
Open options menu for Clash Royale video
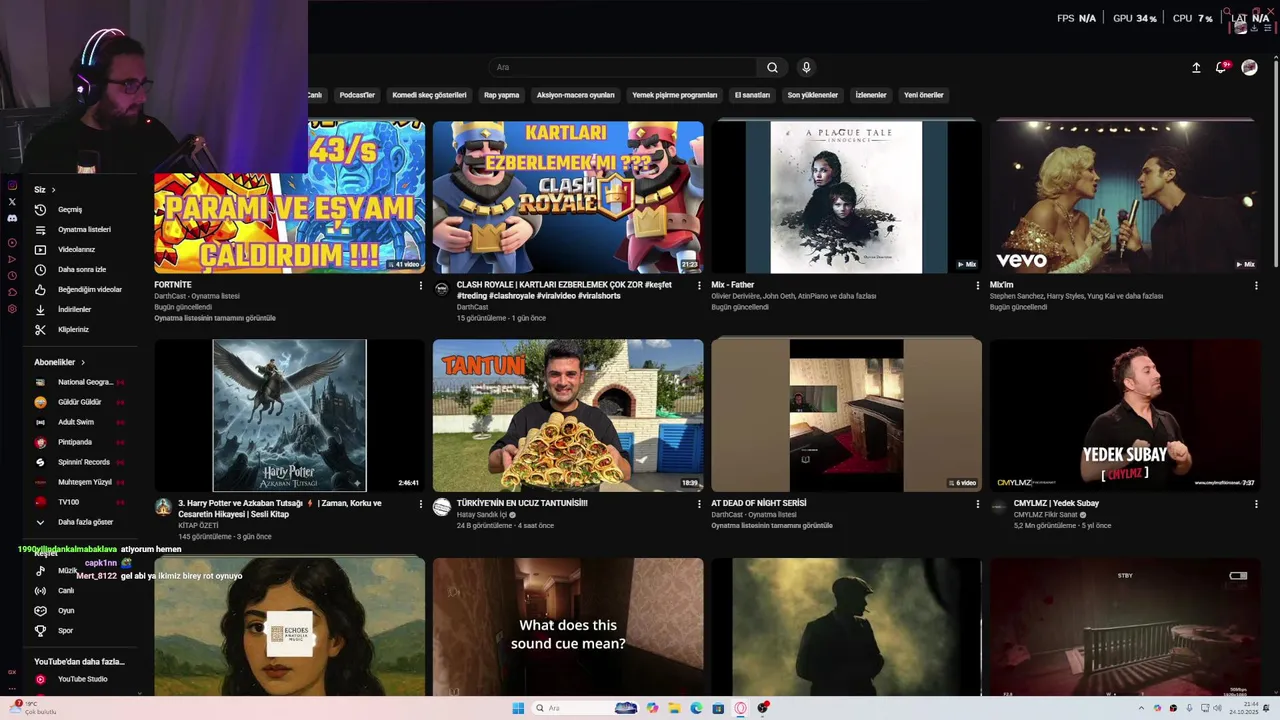pos(699,285)
